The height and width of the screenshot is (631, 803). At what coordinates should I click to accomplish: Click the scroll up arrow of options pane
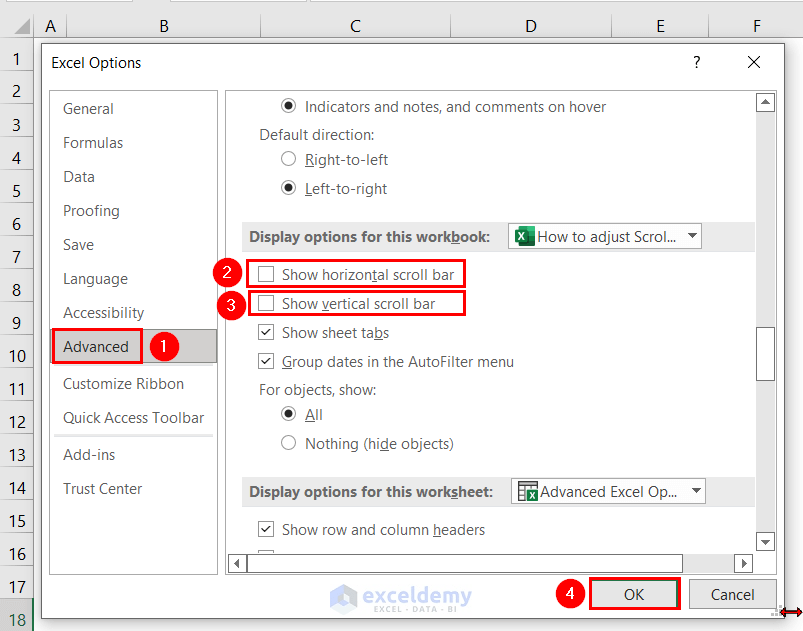(x=765, y=102)
